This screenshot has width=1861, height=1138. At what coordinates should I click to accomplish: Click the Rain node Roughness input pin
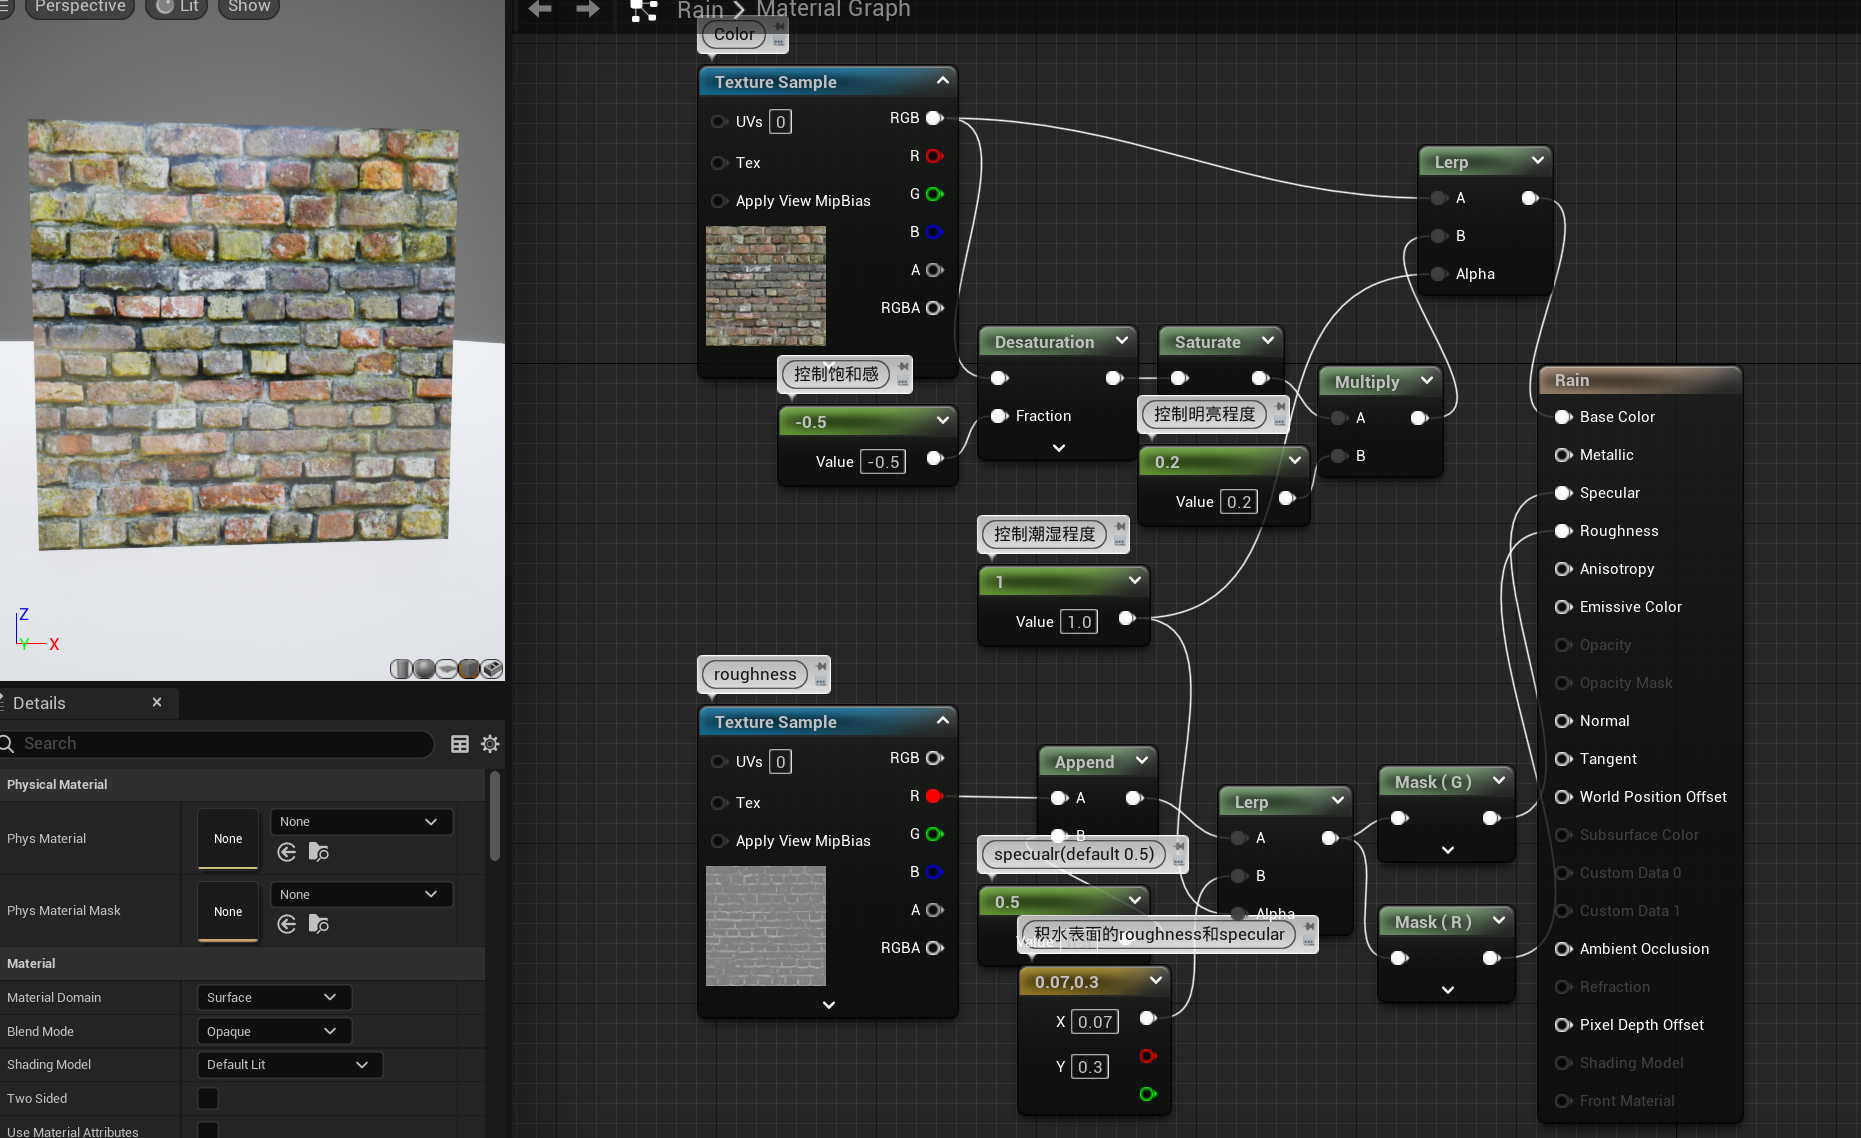click(1563, 531)
